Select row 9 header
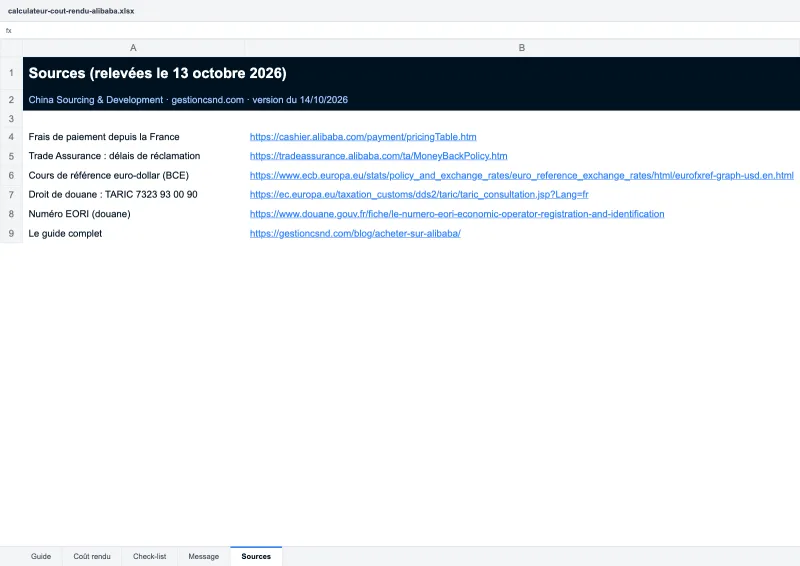Image resolution: width=800 pixels, height=566 pixels. coord(11,233)
